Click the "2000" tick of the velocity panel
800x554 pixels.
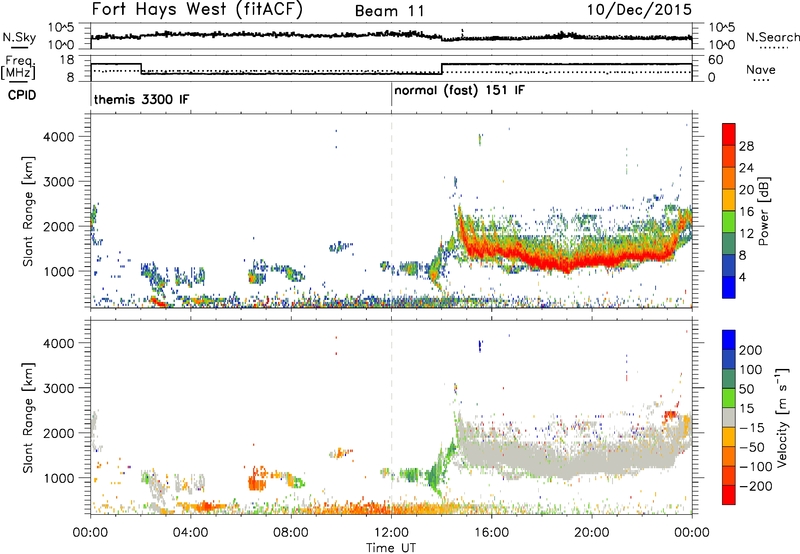click(58, 433)
